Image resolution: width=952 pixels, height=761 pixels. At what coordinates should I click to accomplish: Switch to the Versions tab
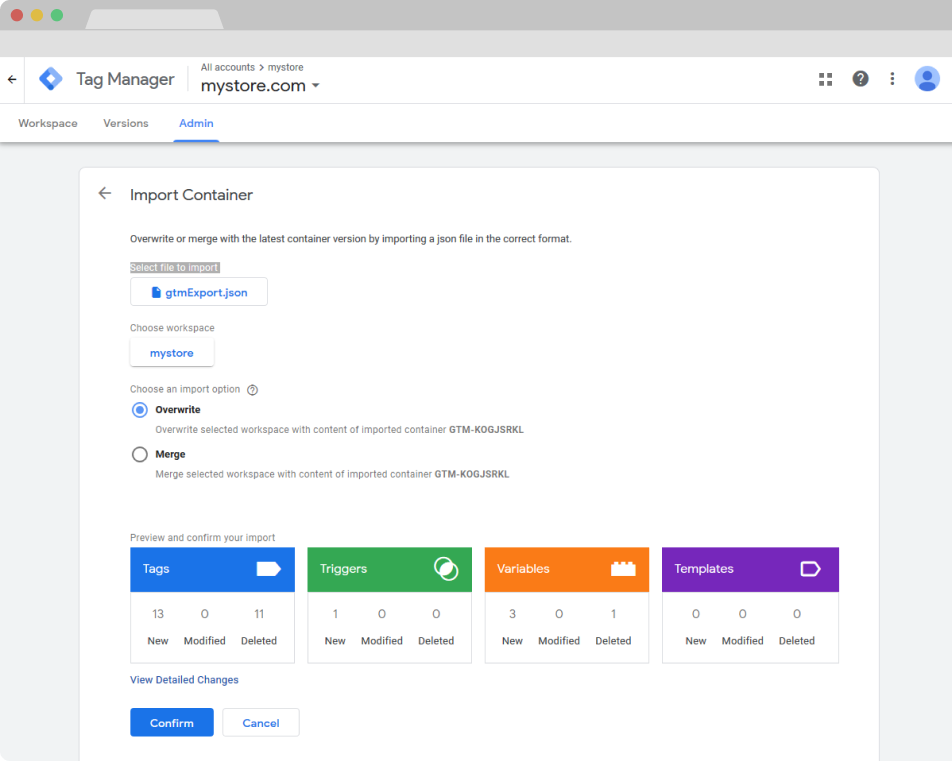[x=125, y=123]
